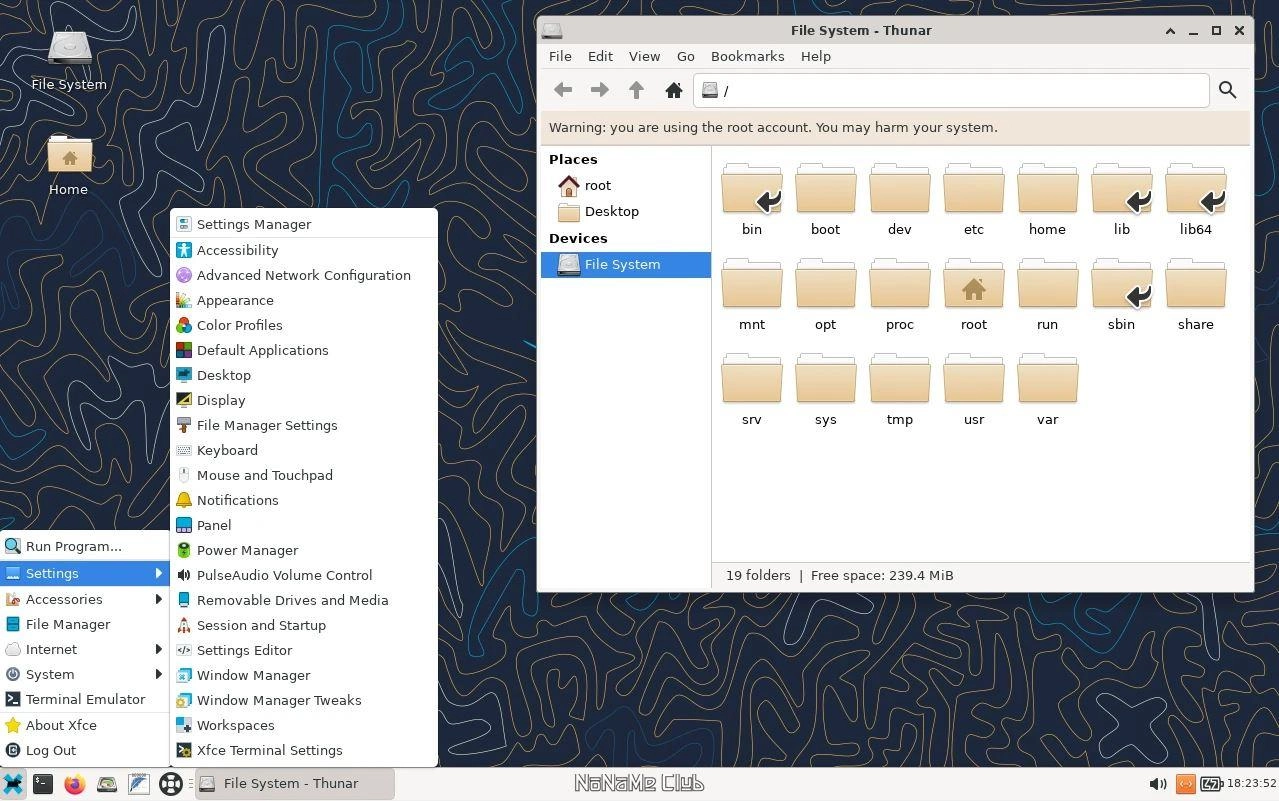
Task: Expand the Internet submenu arrow
Action: pyautogui.click(x=159, y=649)
